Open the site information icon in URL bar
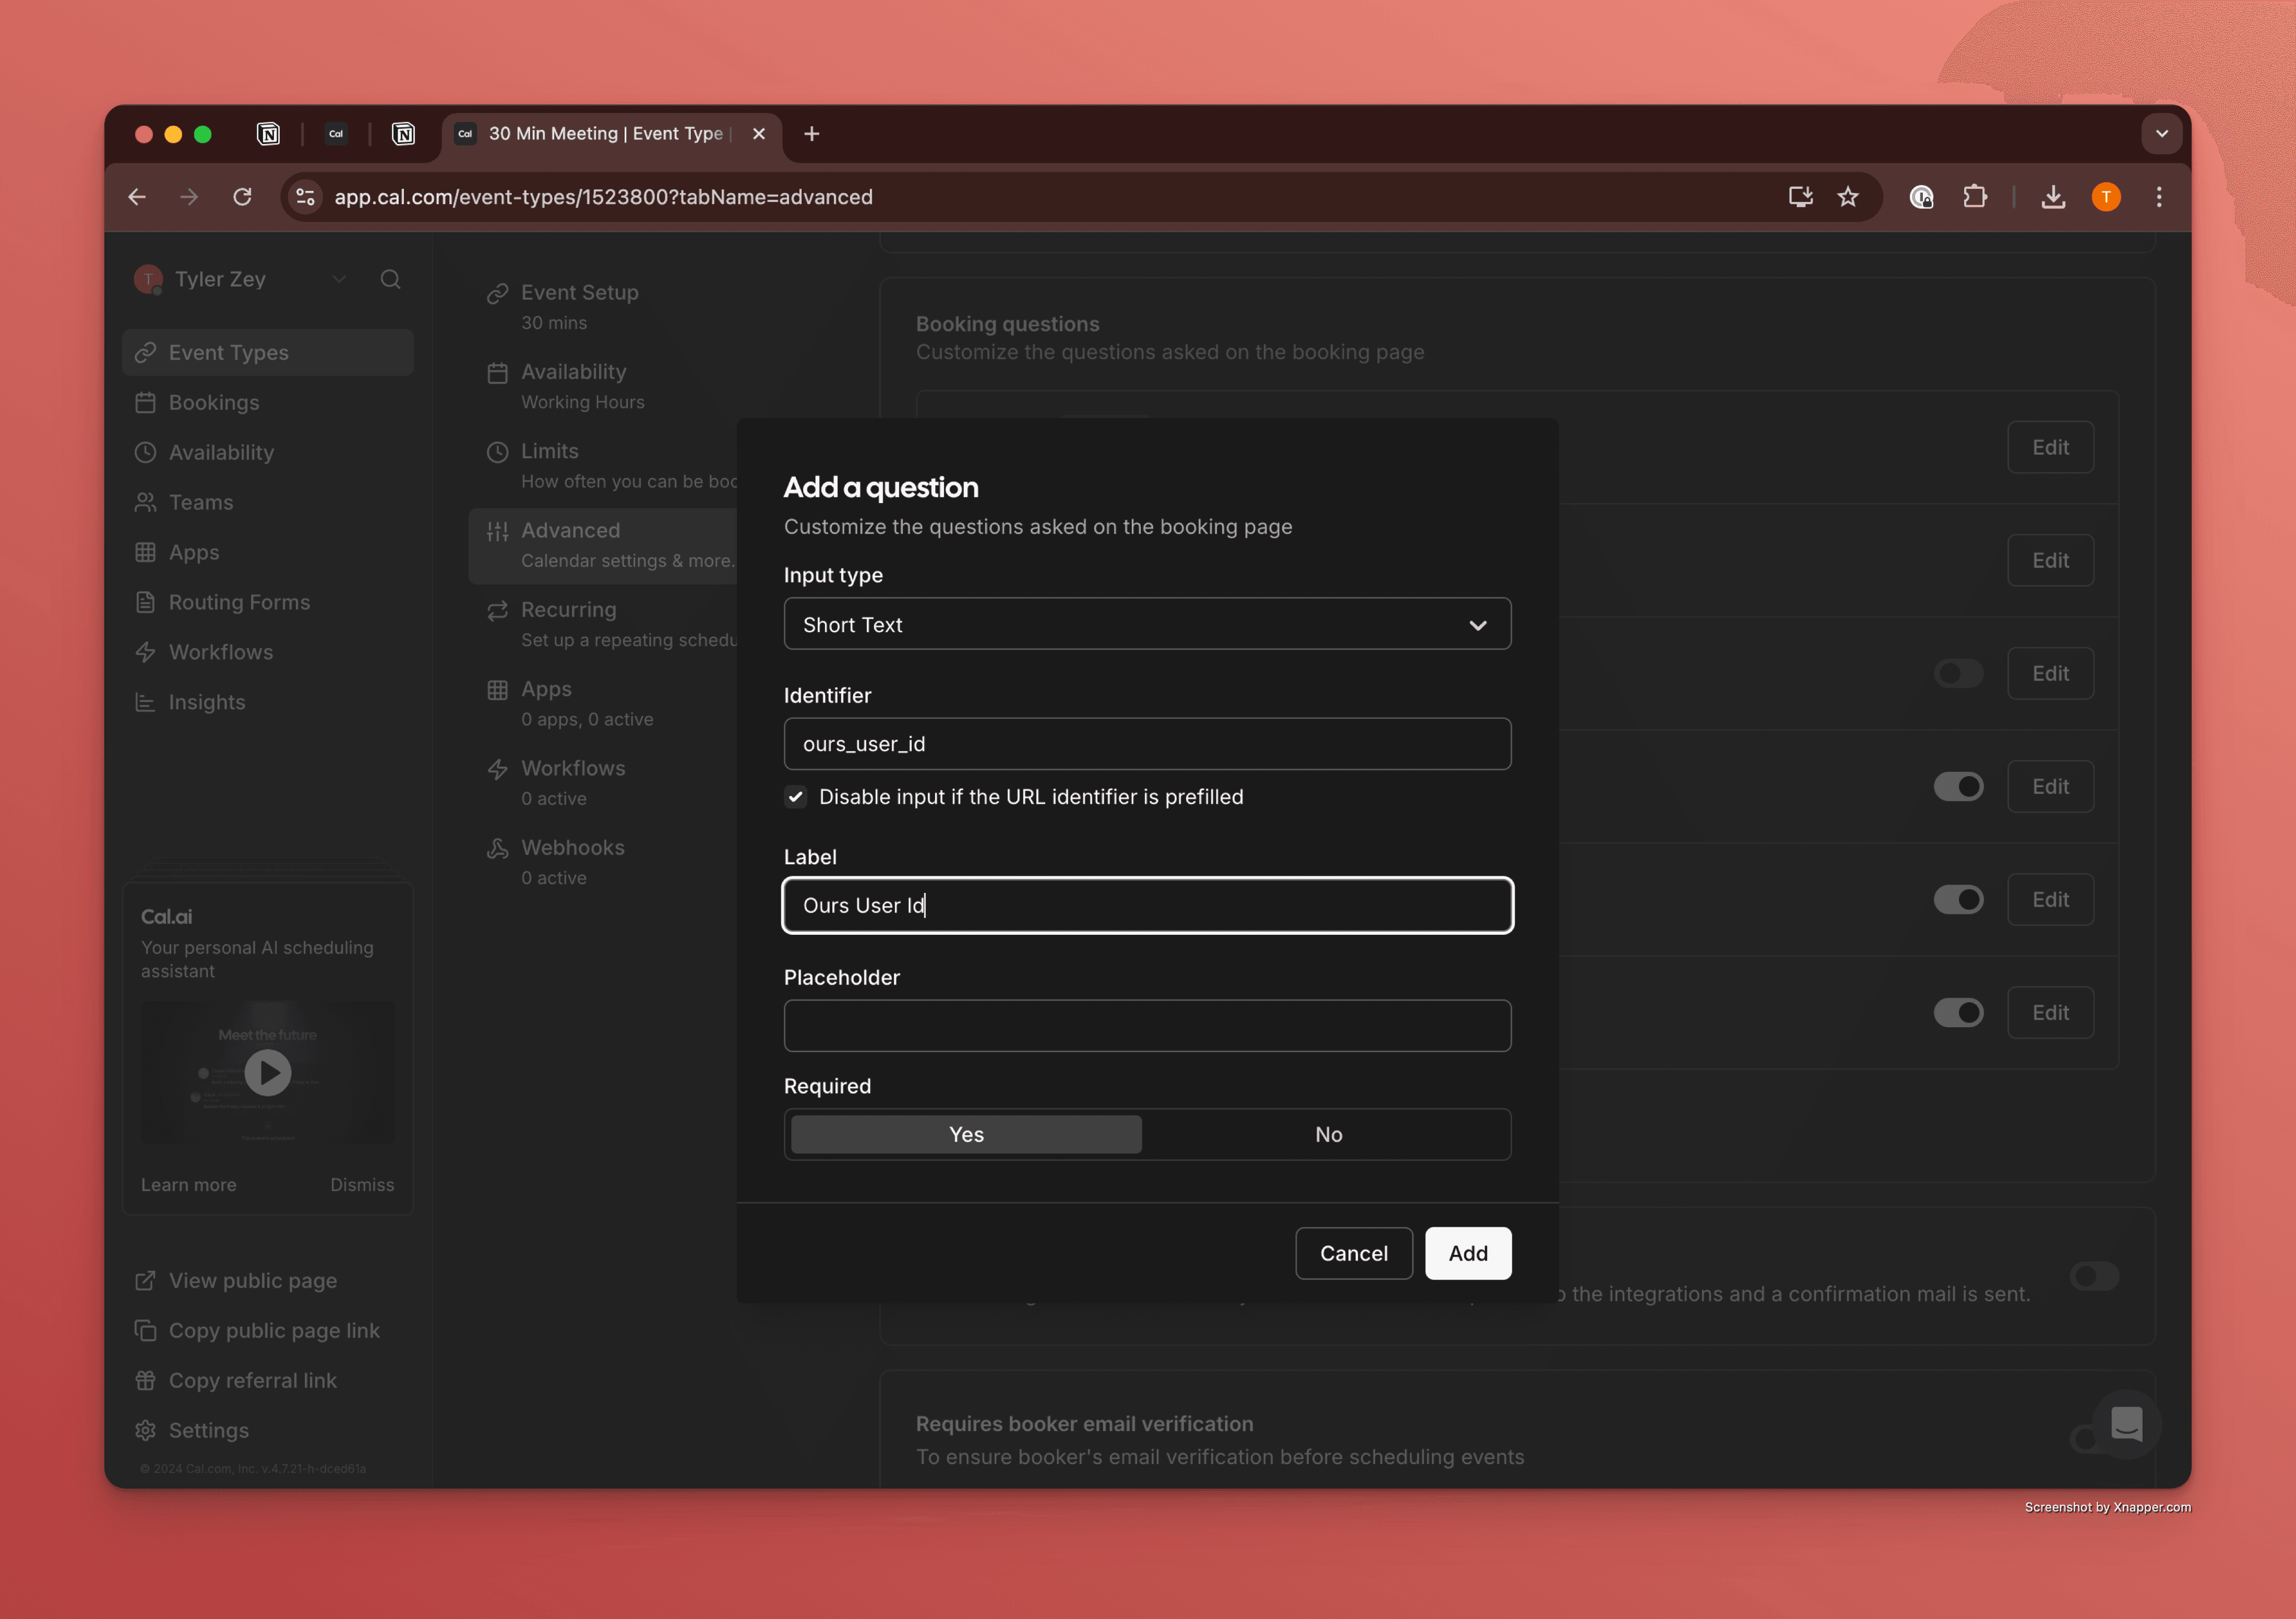The width and height of the screenshot is (2296, 1619). pos(305,197)
